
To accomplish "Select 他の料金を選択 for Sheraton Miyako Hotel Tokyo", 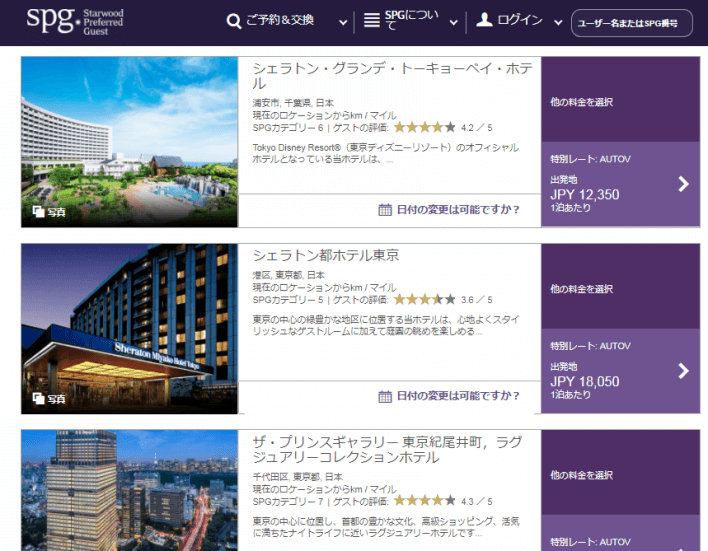I will pyautogui.click(x=581, y=289).
